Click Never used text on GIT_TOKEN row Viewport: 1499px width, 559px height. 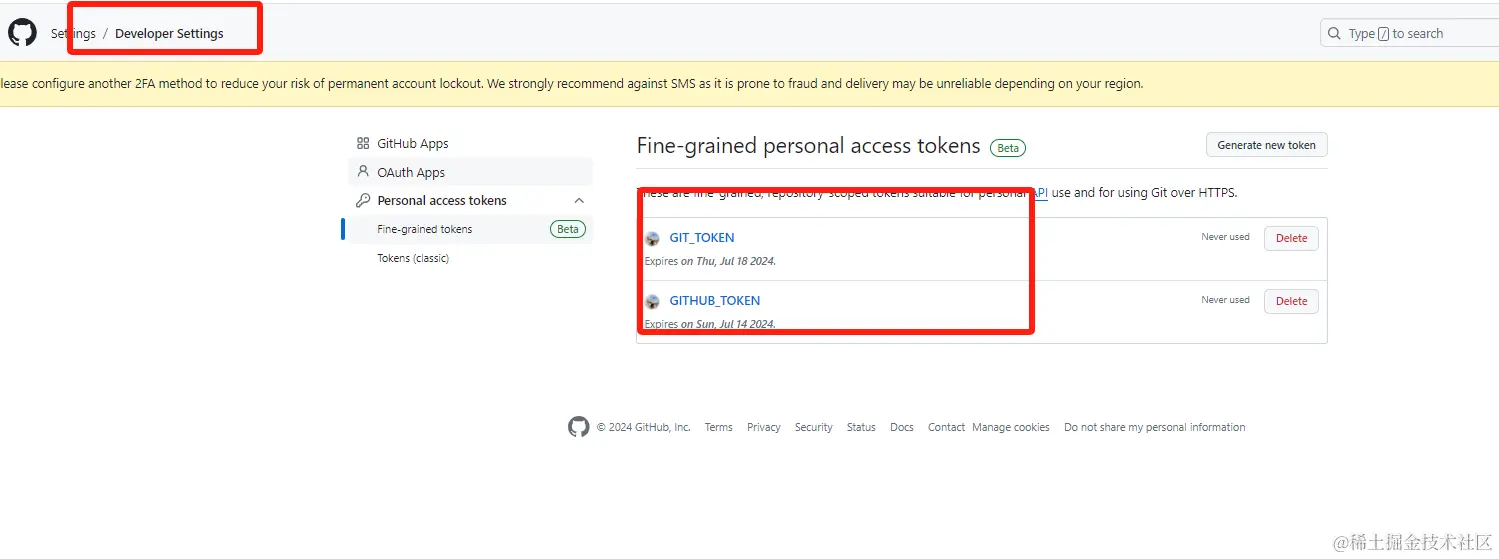coord(1225,237)
